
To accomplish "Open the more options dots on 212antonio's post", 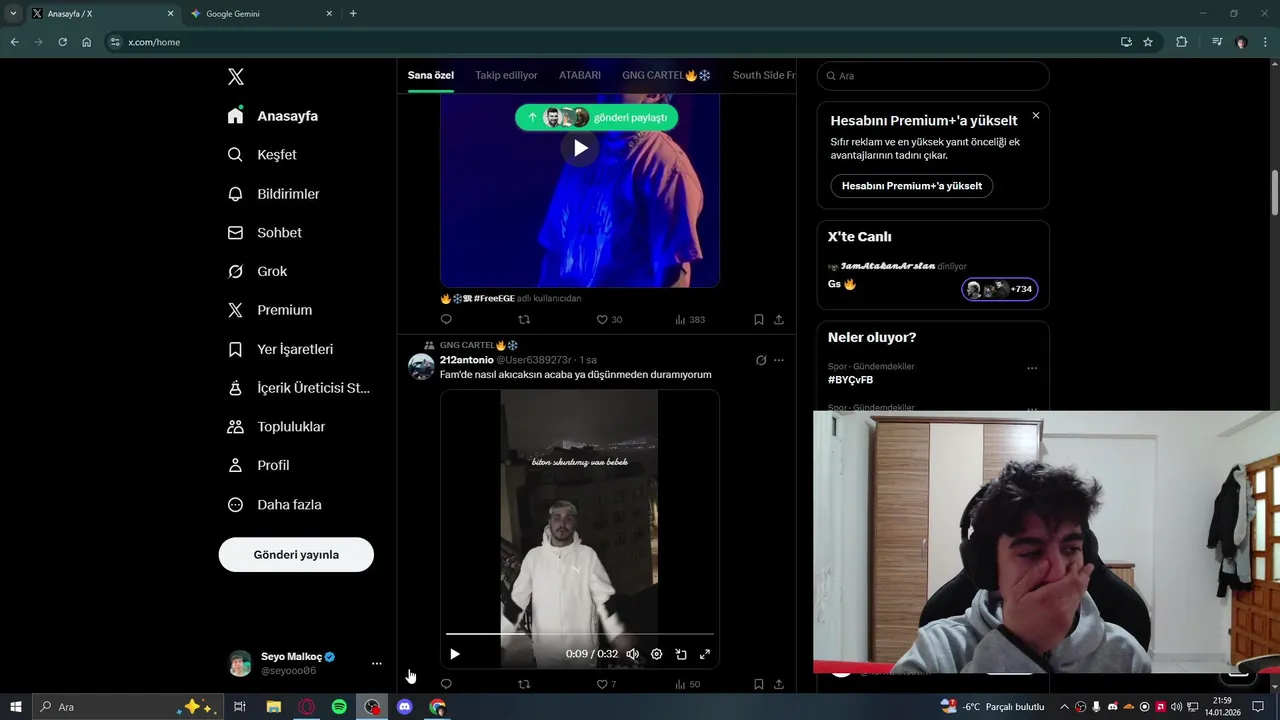I will [779, 360].
